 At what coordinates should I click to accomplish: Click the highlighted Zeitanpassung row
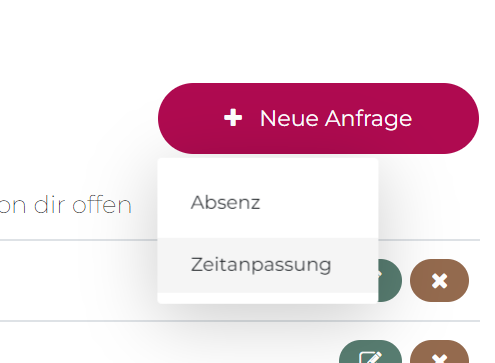pos(268,265)
